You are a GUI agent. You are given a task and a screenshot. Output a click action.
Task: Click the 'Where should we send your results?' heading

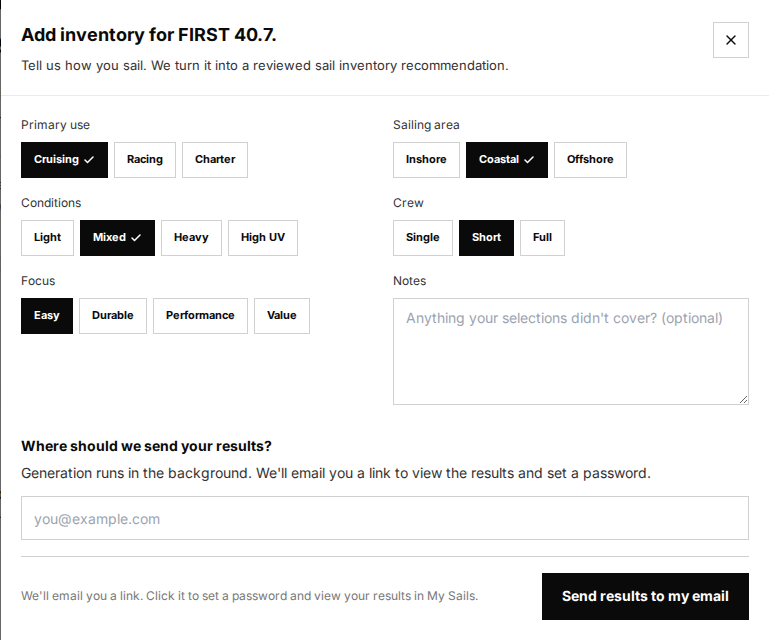pos(146,446)
